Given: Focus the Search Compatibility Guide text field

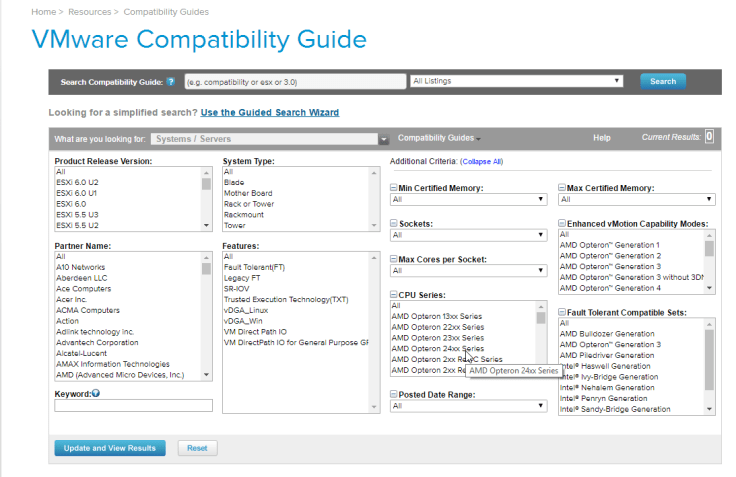Looking at the screenshot, I should (295, 82).
